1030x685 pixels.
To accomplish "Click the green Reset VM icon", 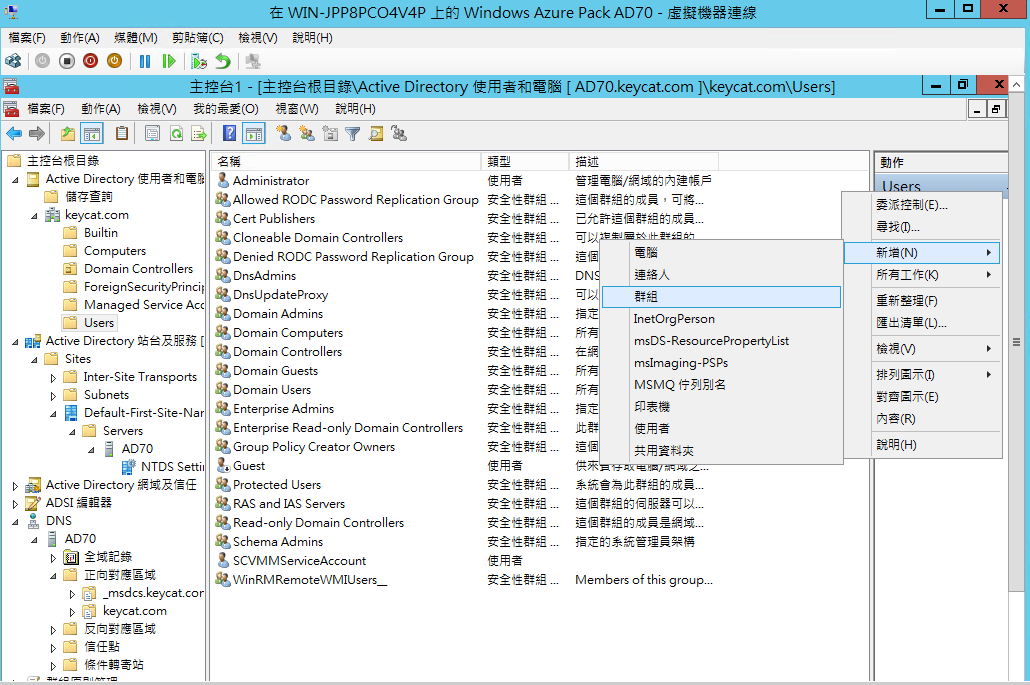I will (169, 61).
